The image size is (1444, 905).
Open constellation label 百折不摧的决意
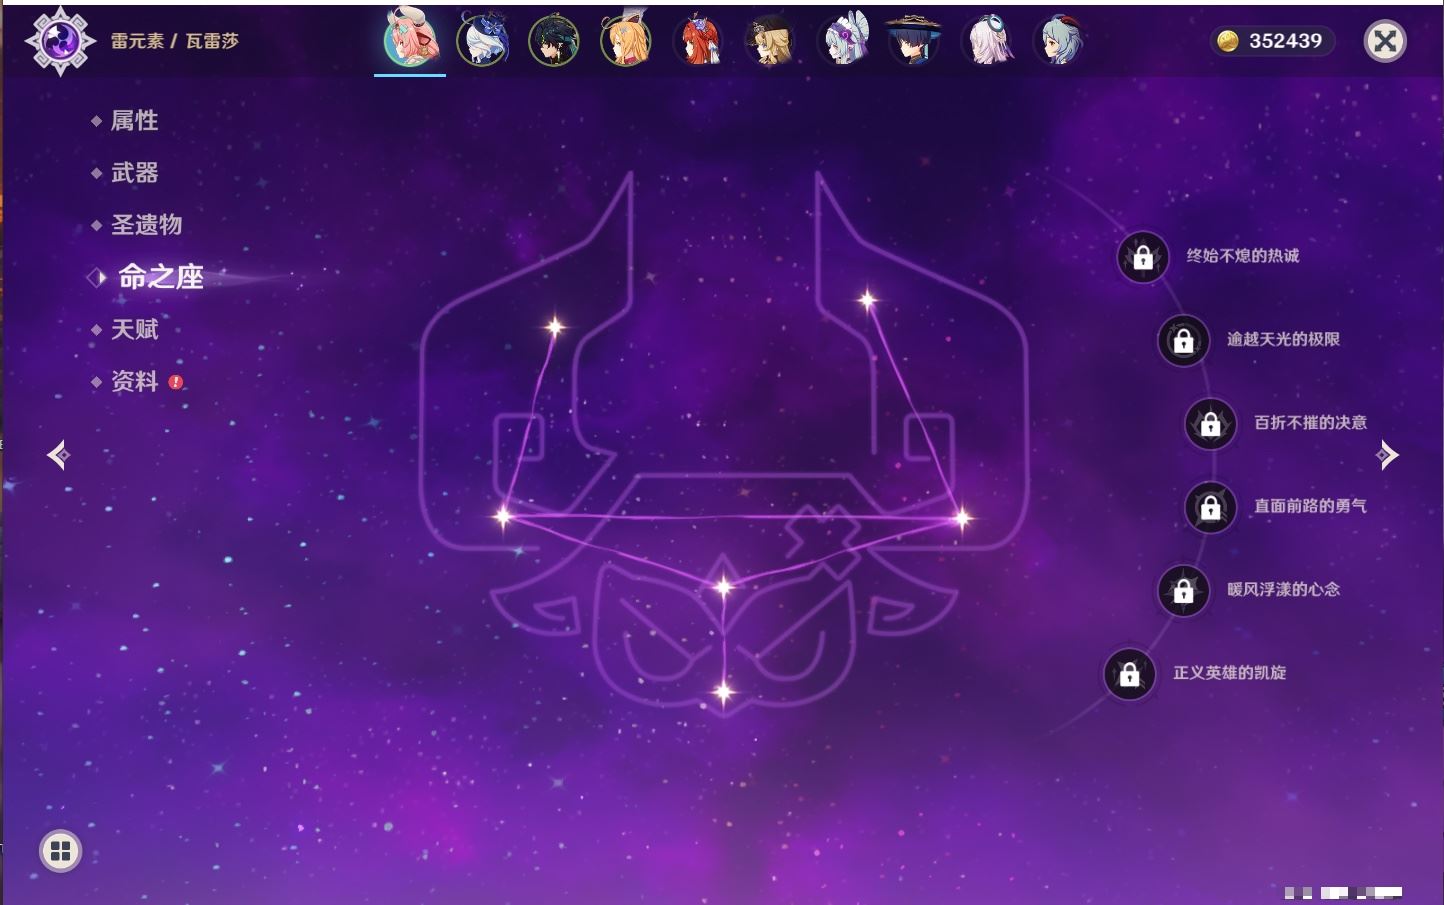pos(1310,423)
